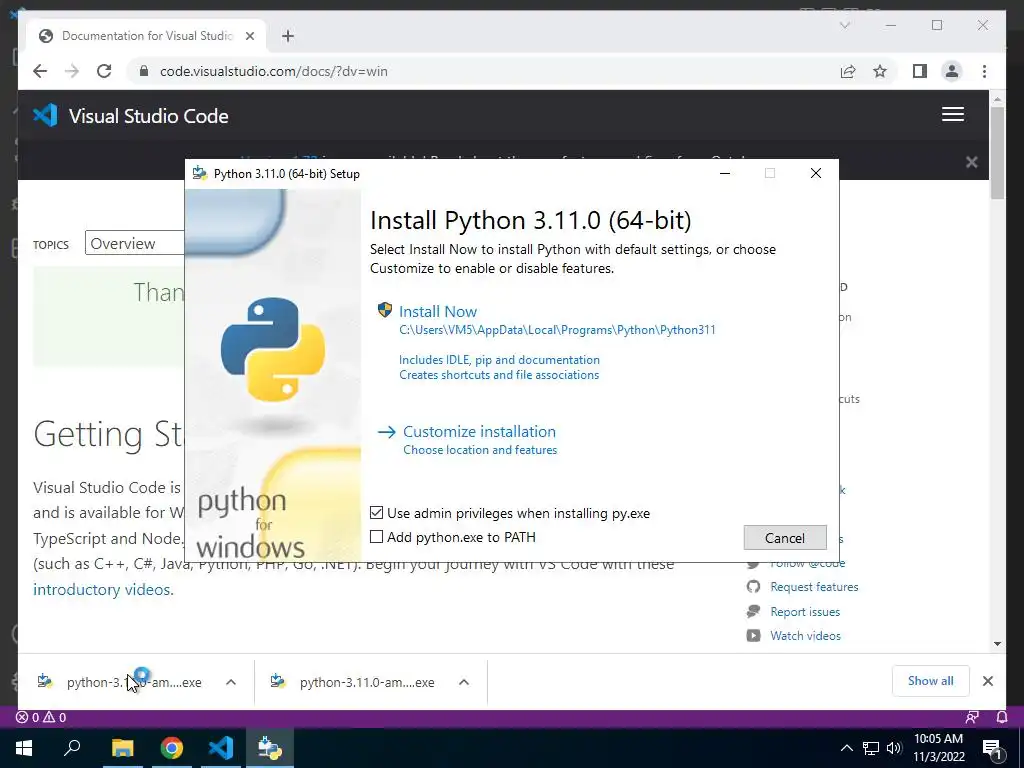Bookmark this page with the star icon
Viewport: 1024px width, 768px height.
(880, 71)
